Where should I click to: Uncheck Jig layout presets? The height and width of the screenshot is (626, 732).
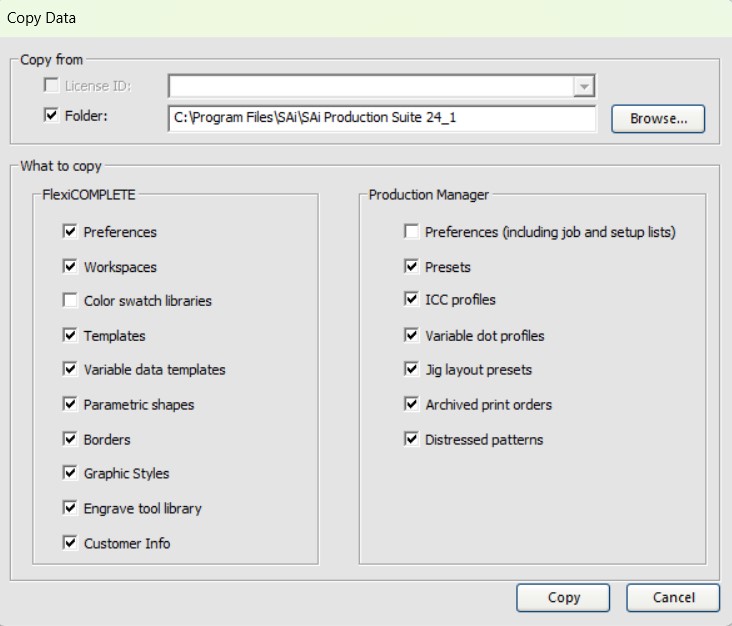click(411, 369)
